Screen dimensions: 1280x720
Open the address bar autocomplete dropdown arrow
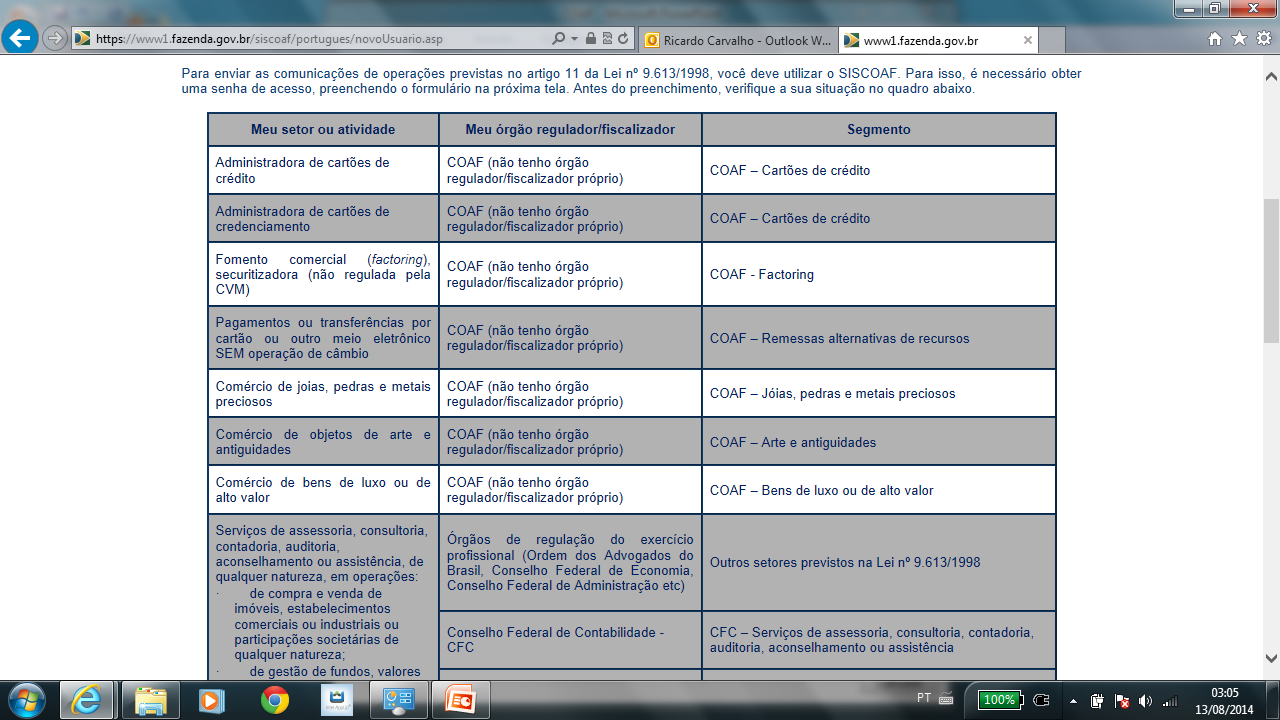pos(575,39)
